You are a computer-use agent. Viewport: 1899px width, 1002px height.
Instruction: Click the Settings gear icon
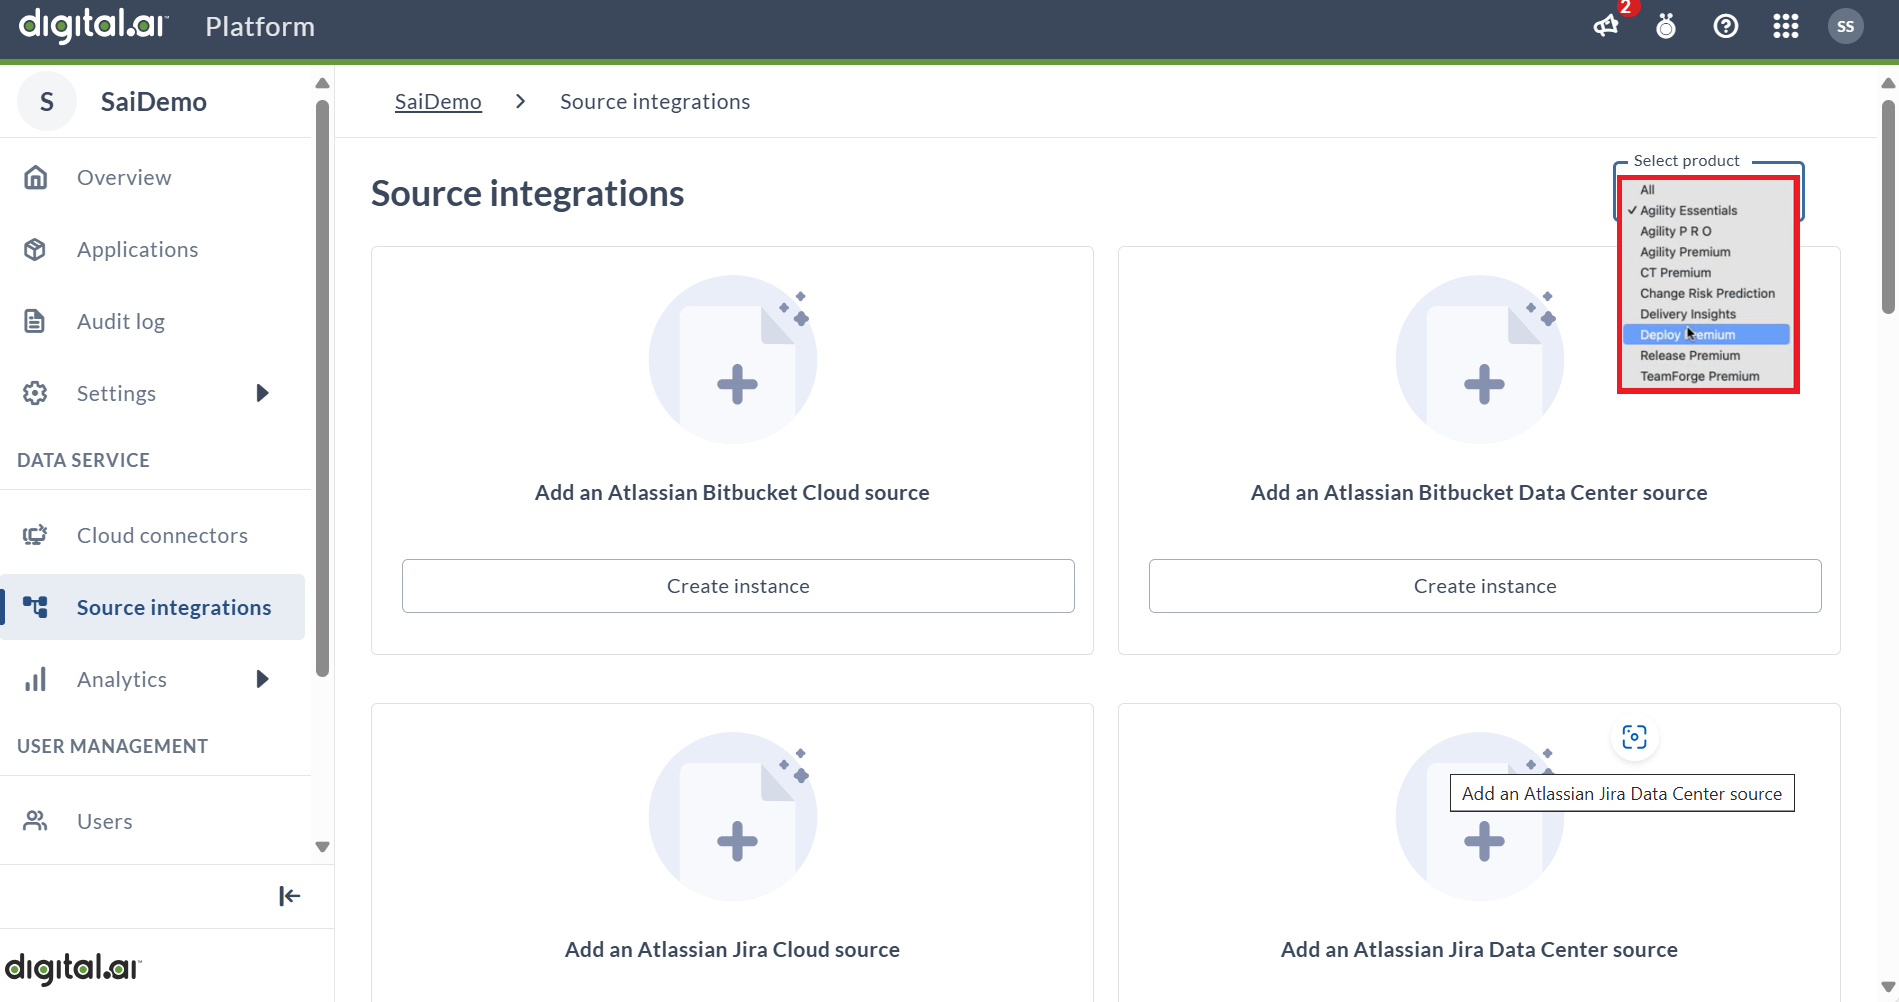point(36,393)
